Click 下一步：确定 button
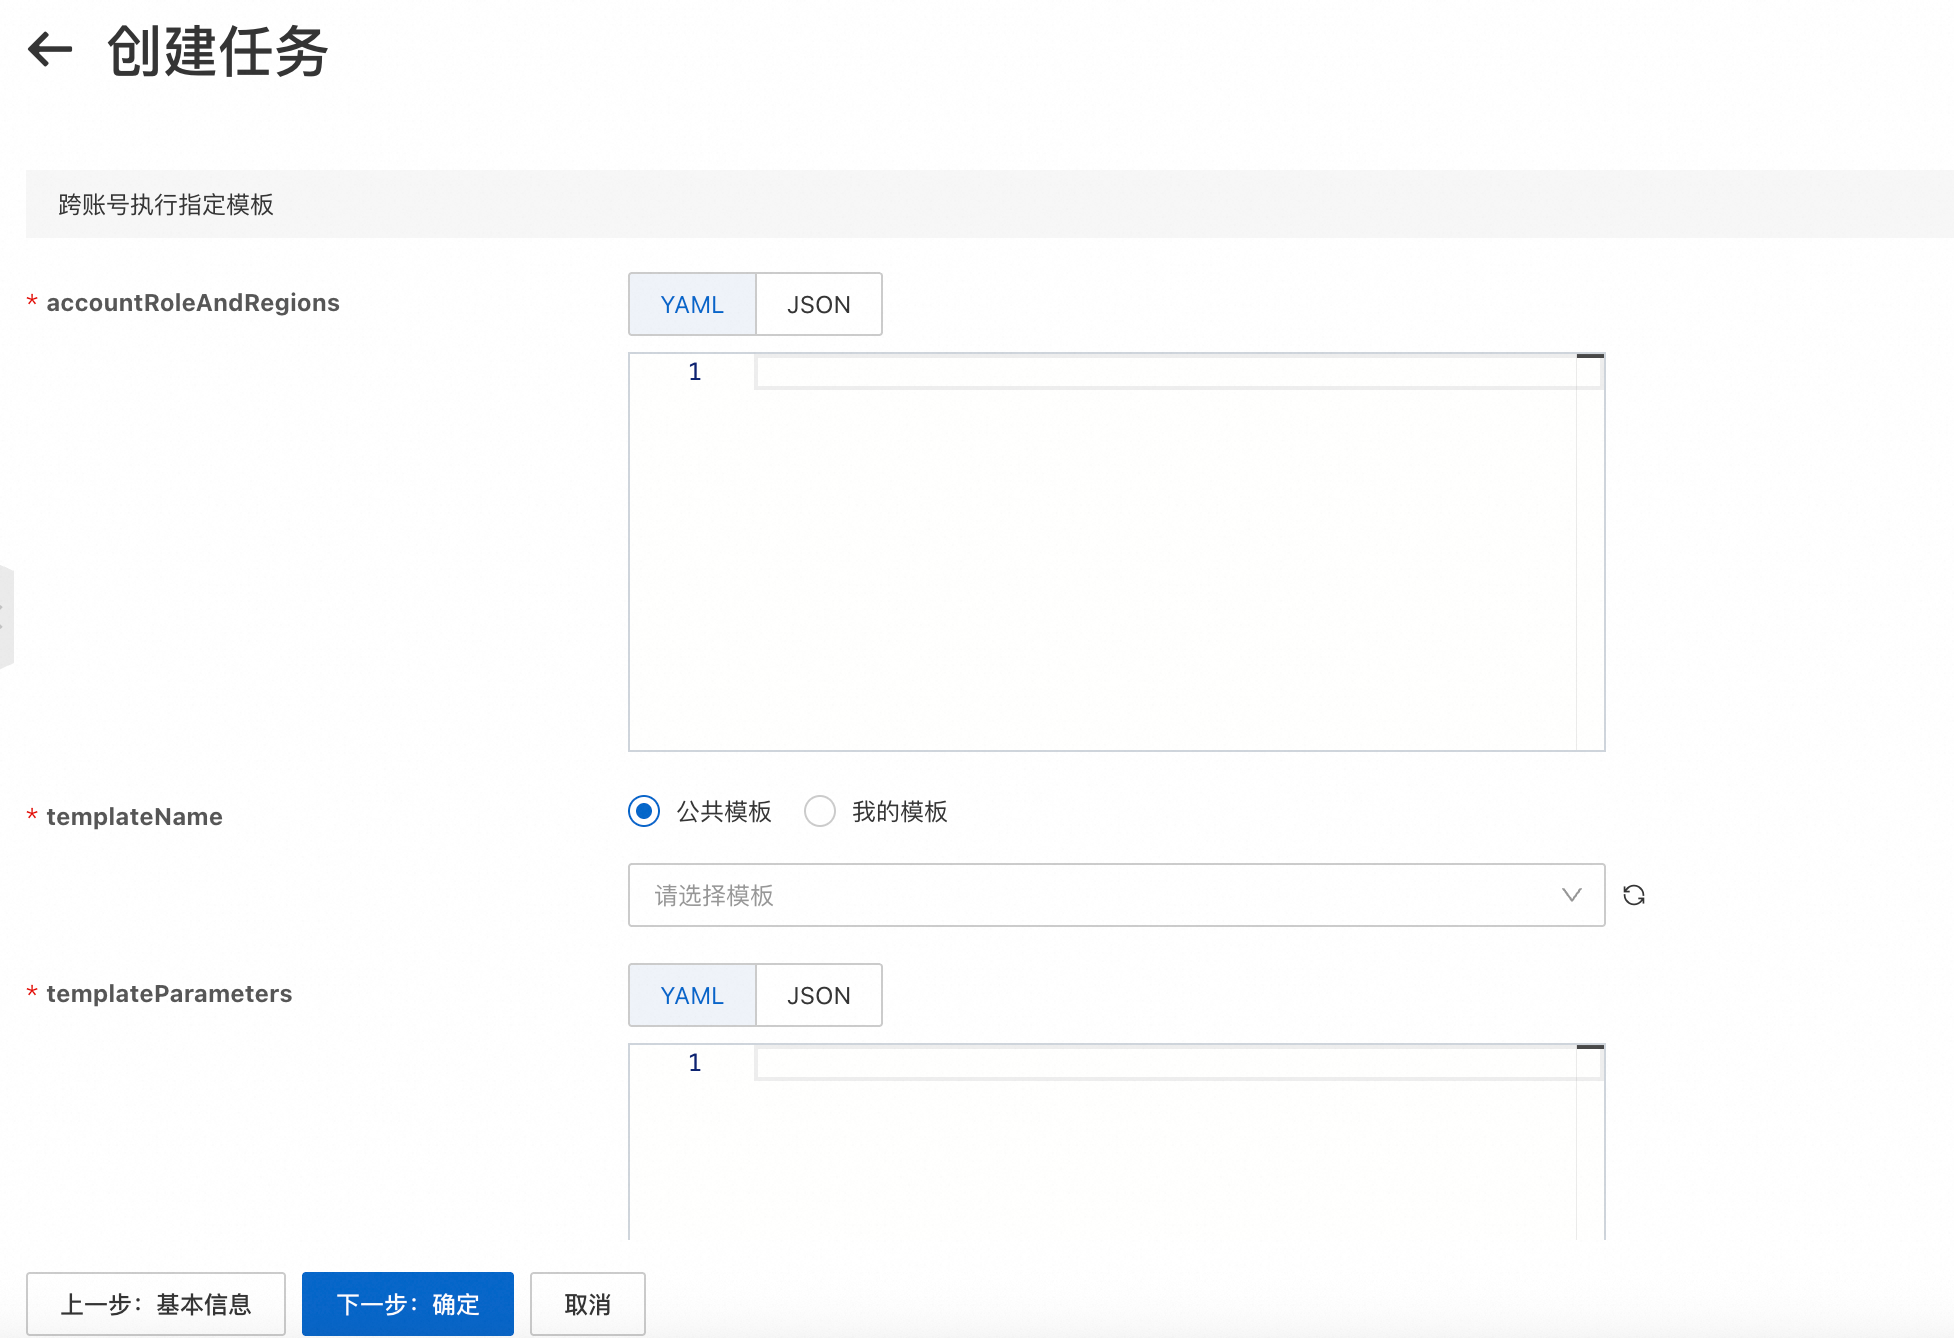Screen dimensions: 1954x1338 [408, 1304]
